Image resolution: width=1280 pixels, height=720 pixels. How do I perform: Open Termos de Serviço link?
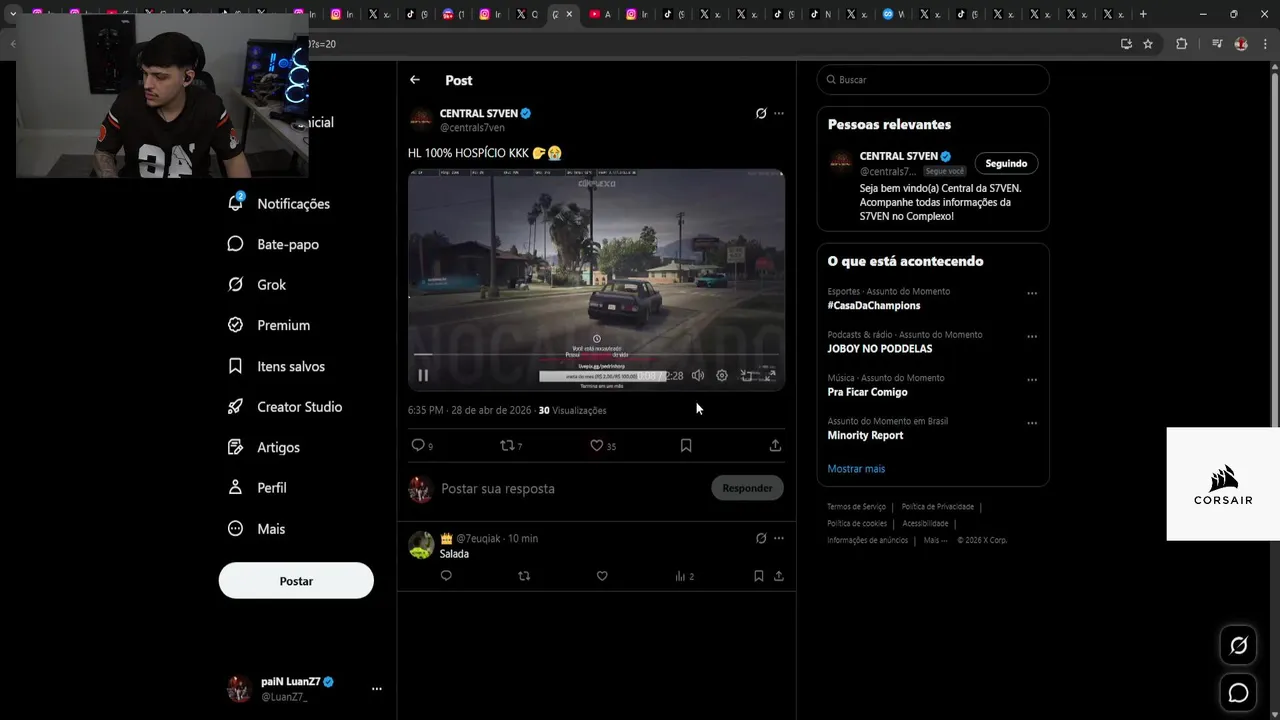click(856, 507)
